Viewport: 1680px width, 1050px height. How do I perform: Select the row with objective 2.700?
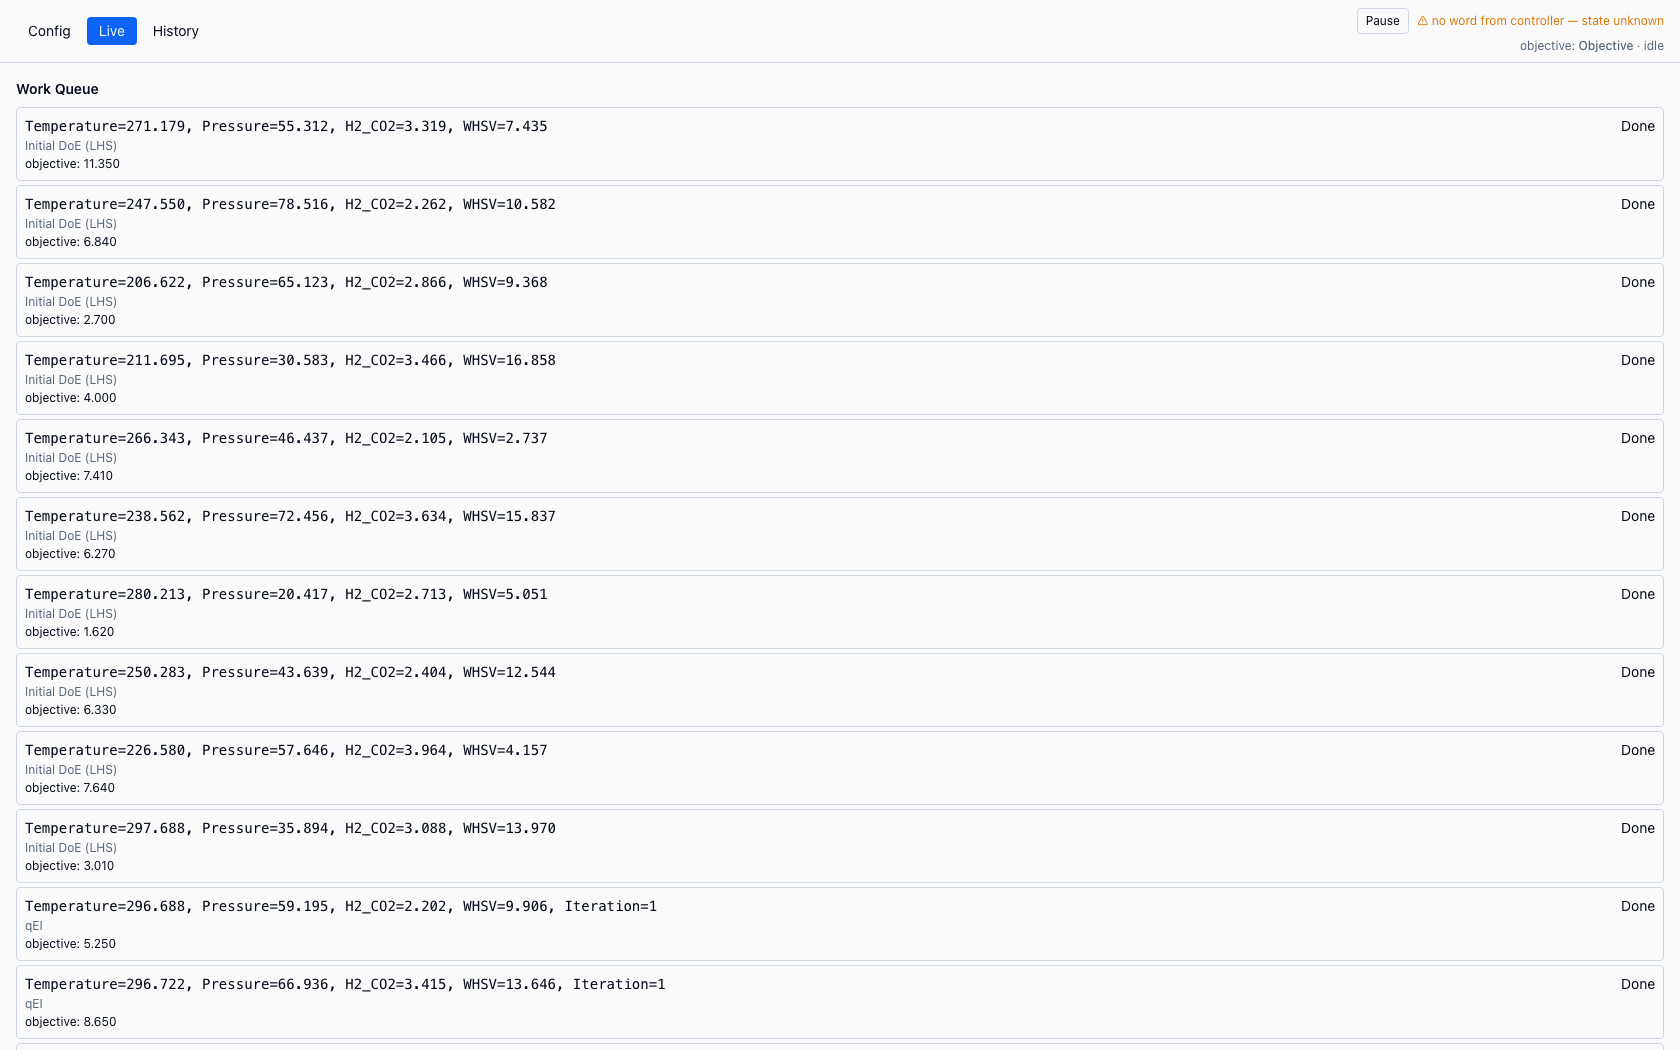click(840, 300)
